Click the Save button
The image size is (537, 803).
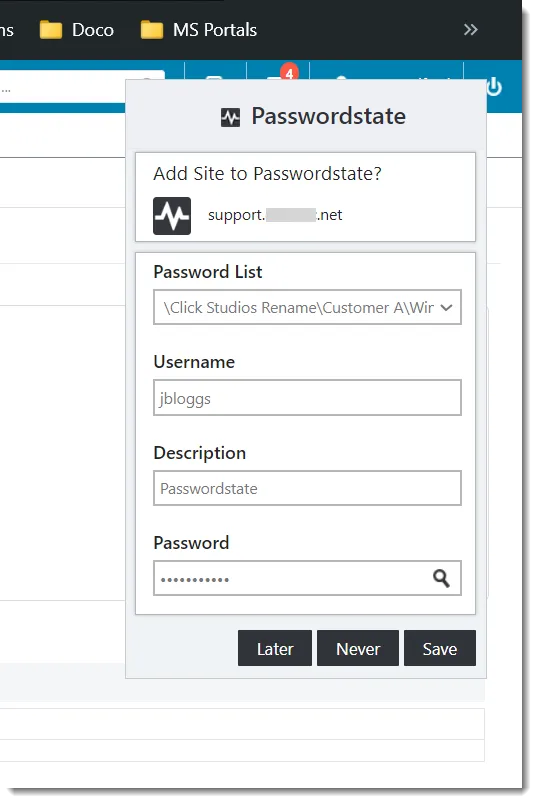(x=440, y=648)
